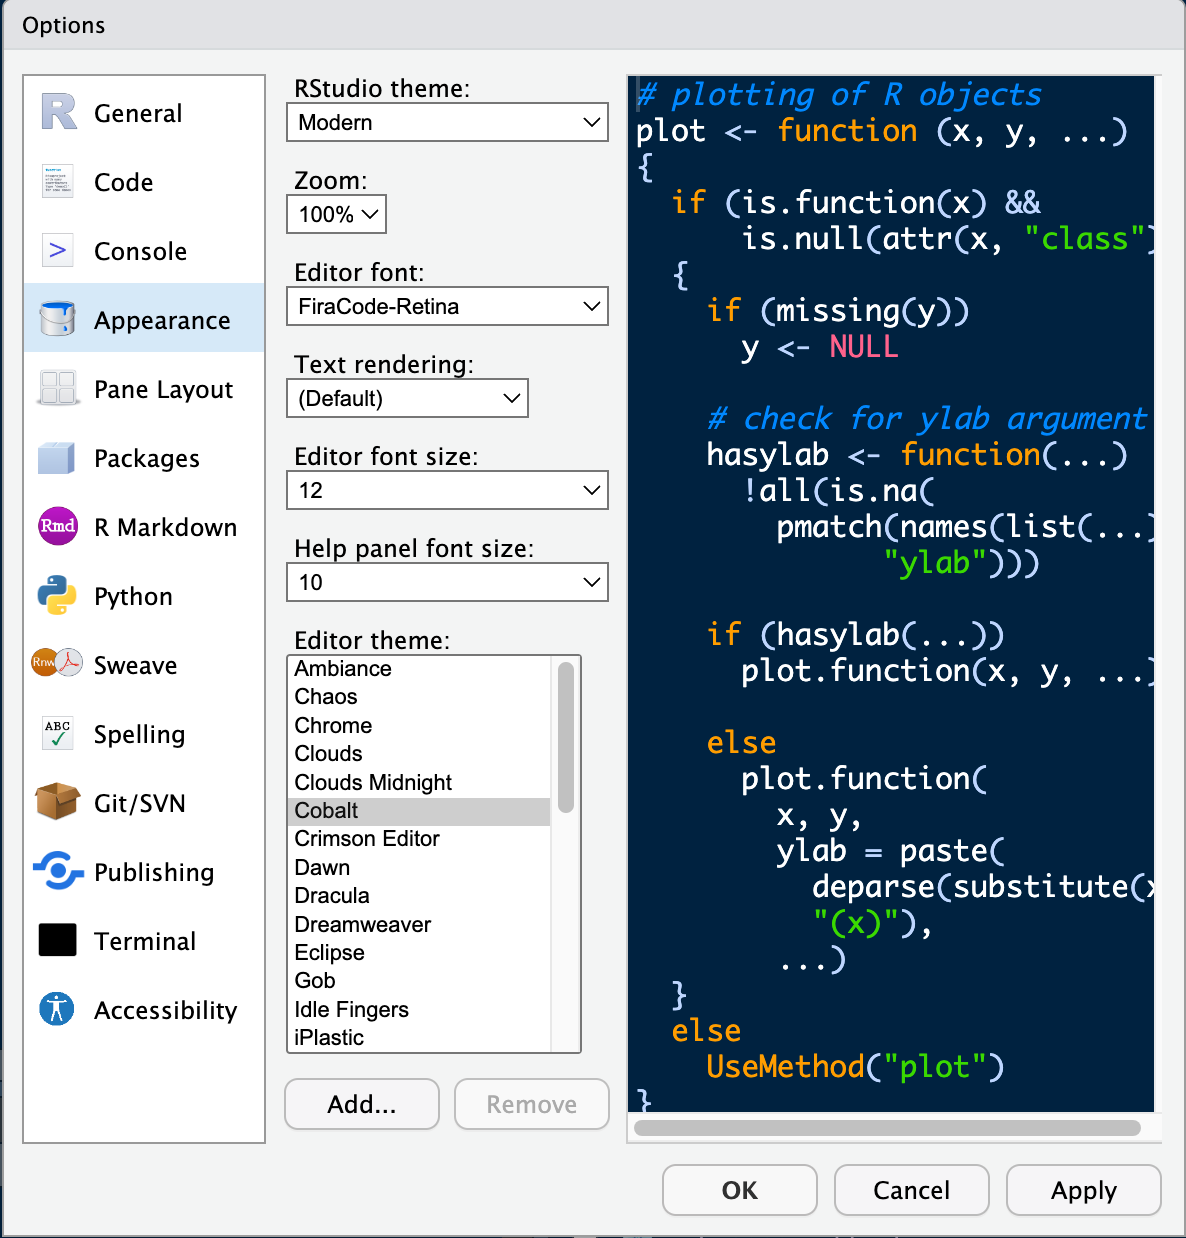Click the Cancel button
The image size is (1186, 1238).
point(912,1190)
